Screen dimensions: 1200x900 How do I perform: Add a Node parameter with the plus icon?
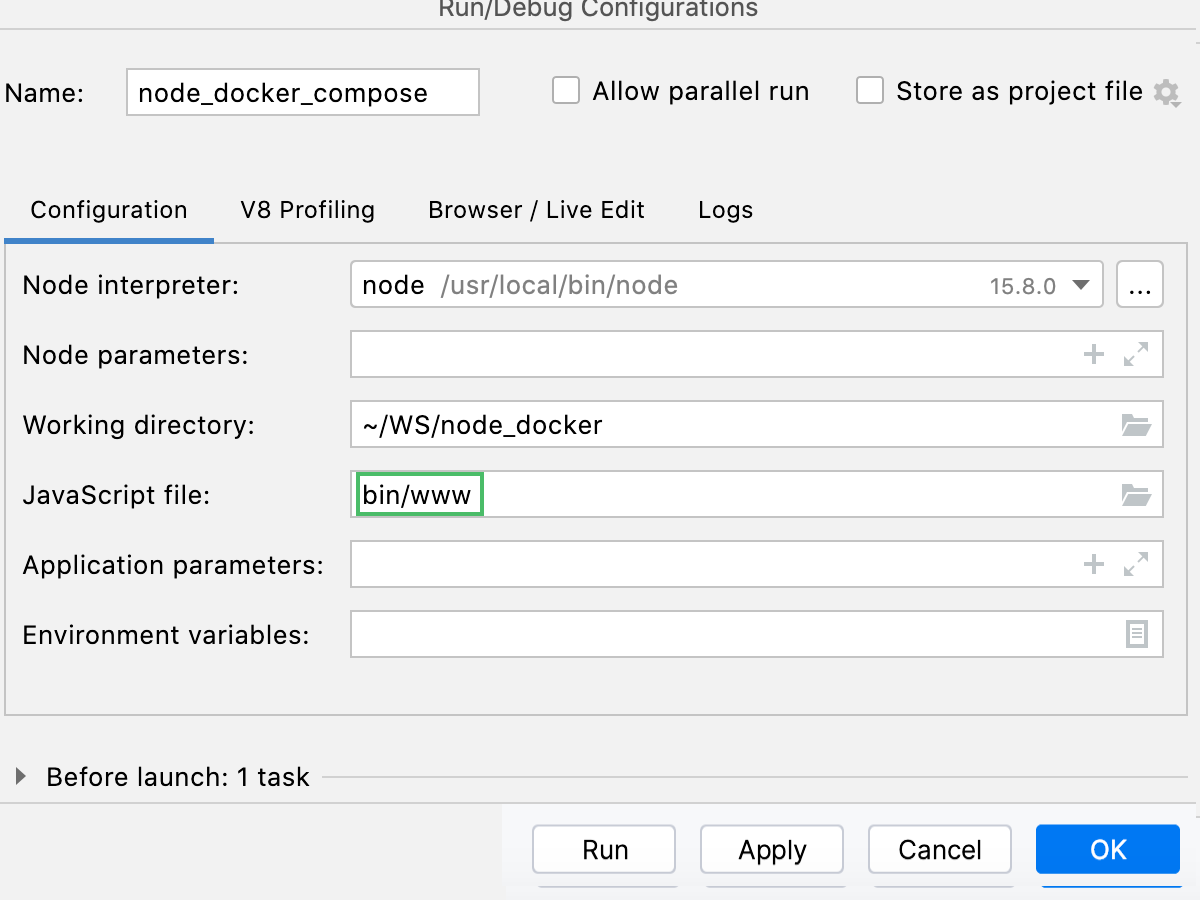pyautogui.click(x=1094, y=354)
